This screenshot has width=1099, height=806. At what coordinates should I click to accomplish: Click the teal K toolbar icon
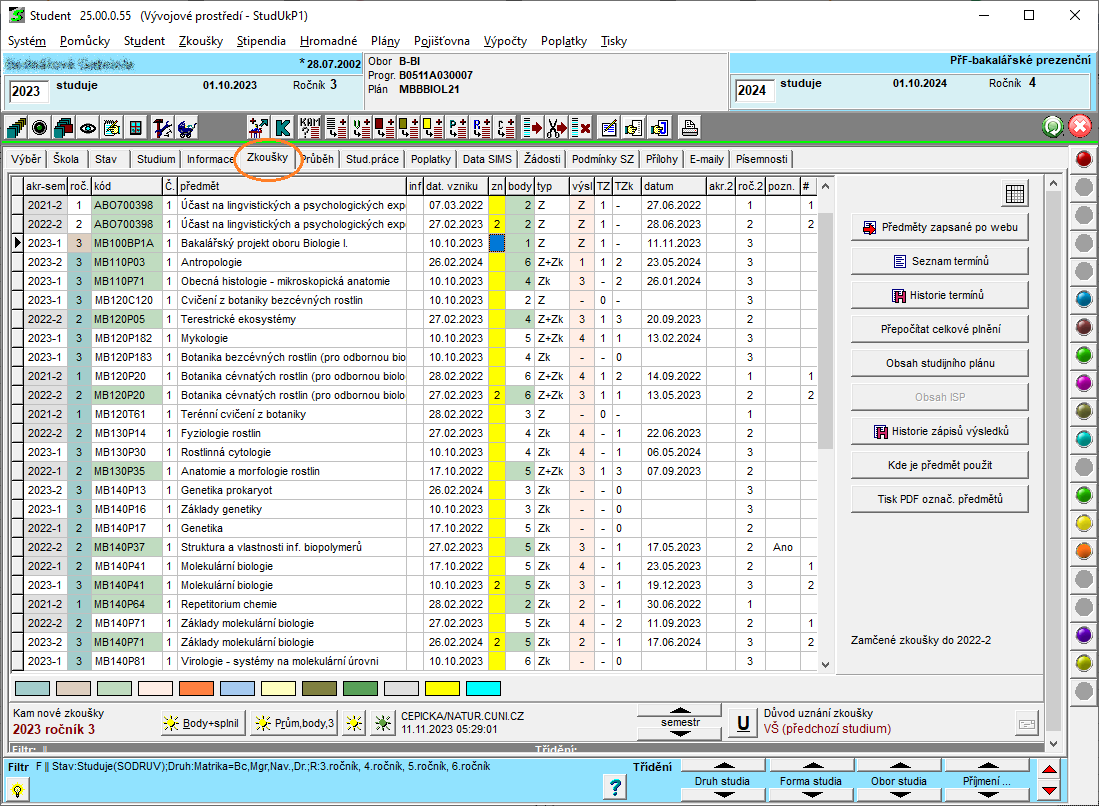(x=283, y=128)
